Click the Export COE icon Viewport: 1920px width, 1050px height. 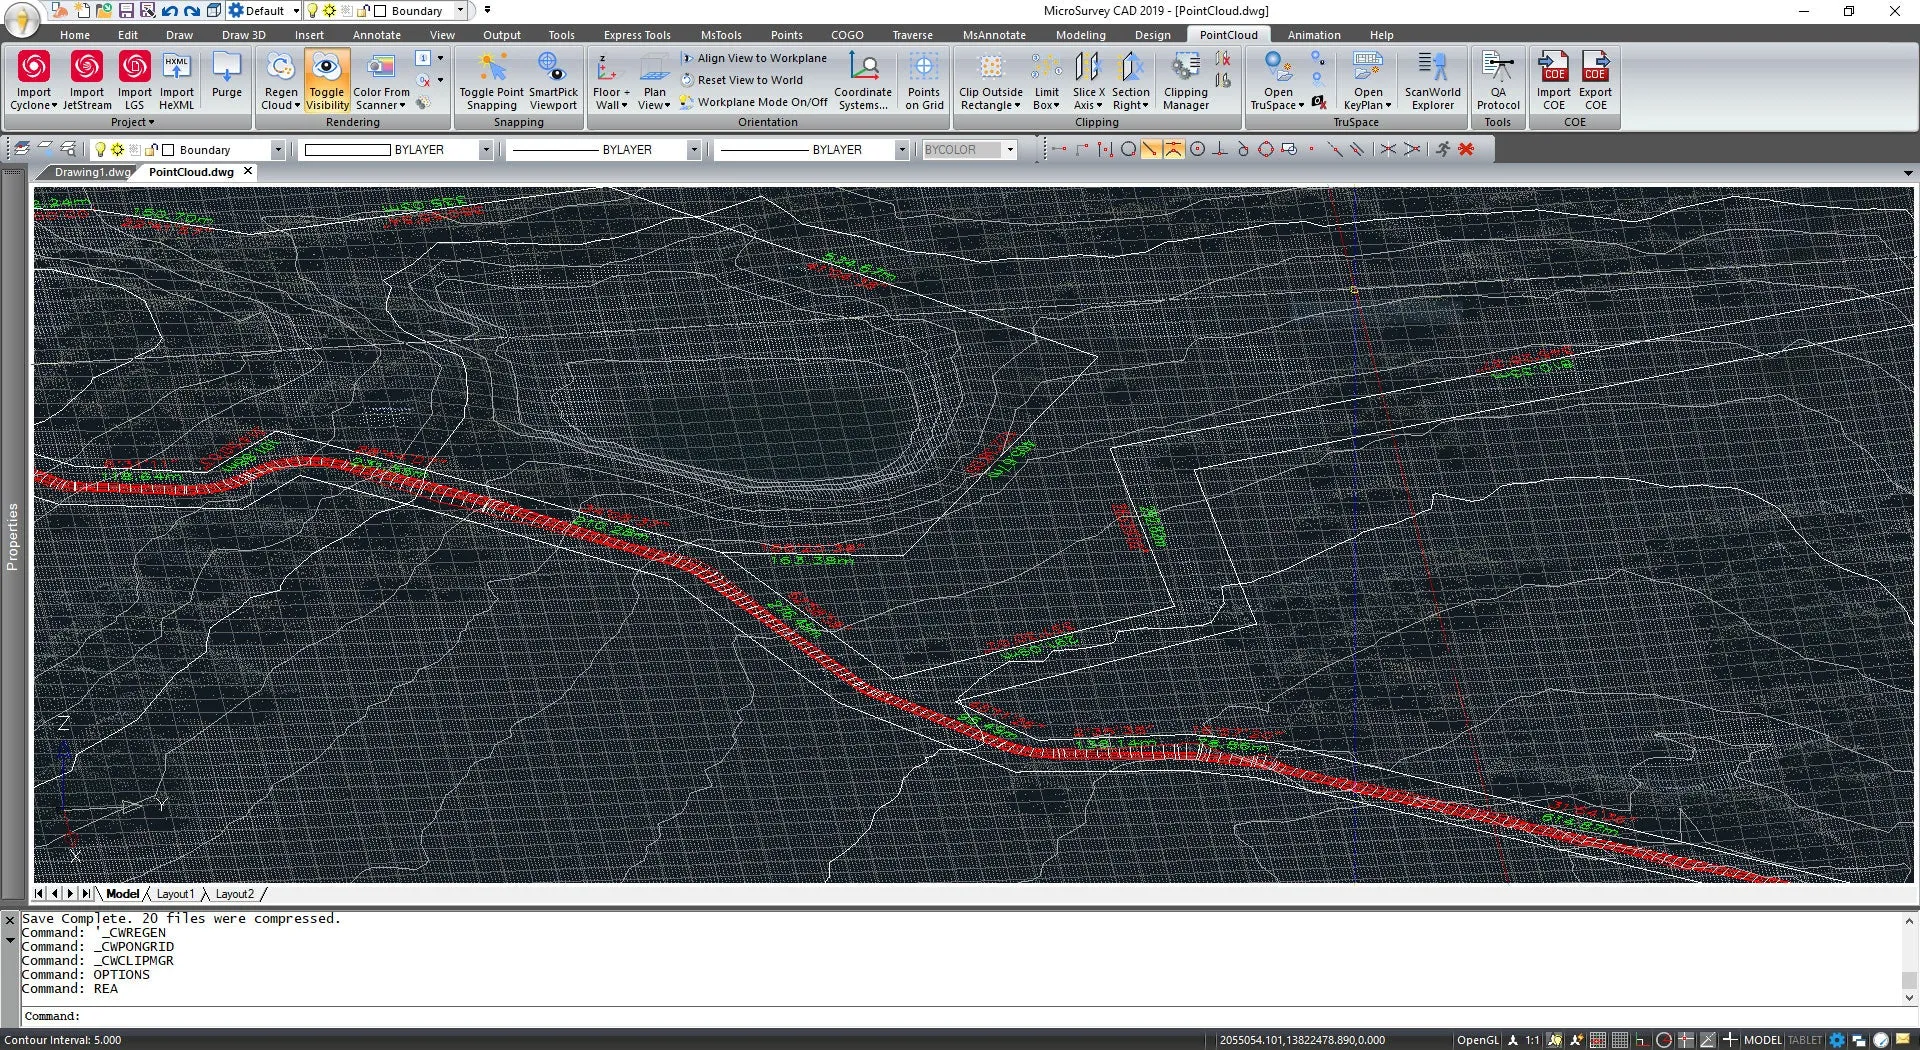[x=1595, y=80]
